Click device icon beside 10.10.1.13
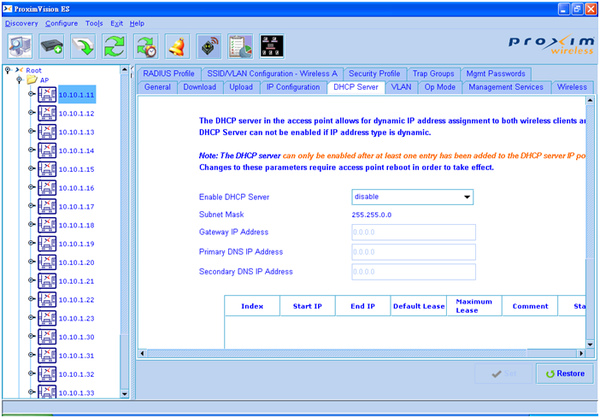The image size is (600, 418). click(47, 132)
